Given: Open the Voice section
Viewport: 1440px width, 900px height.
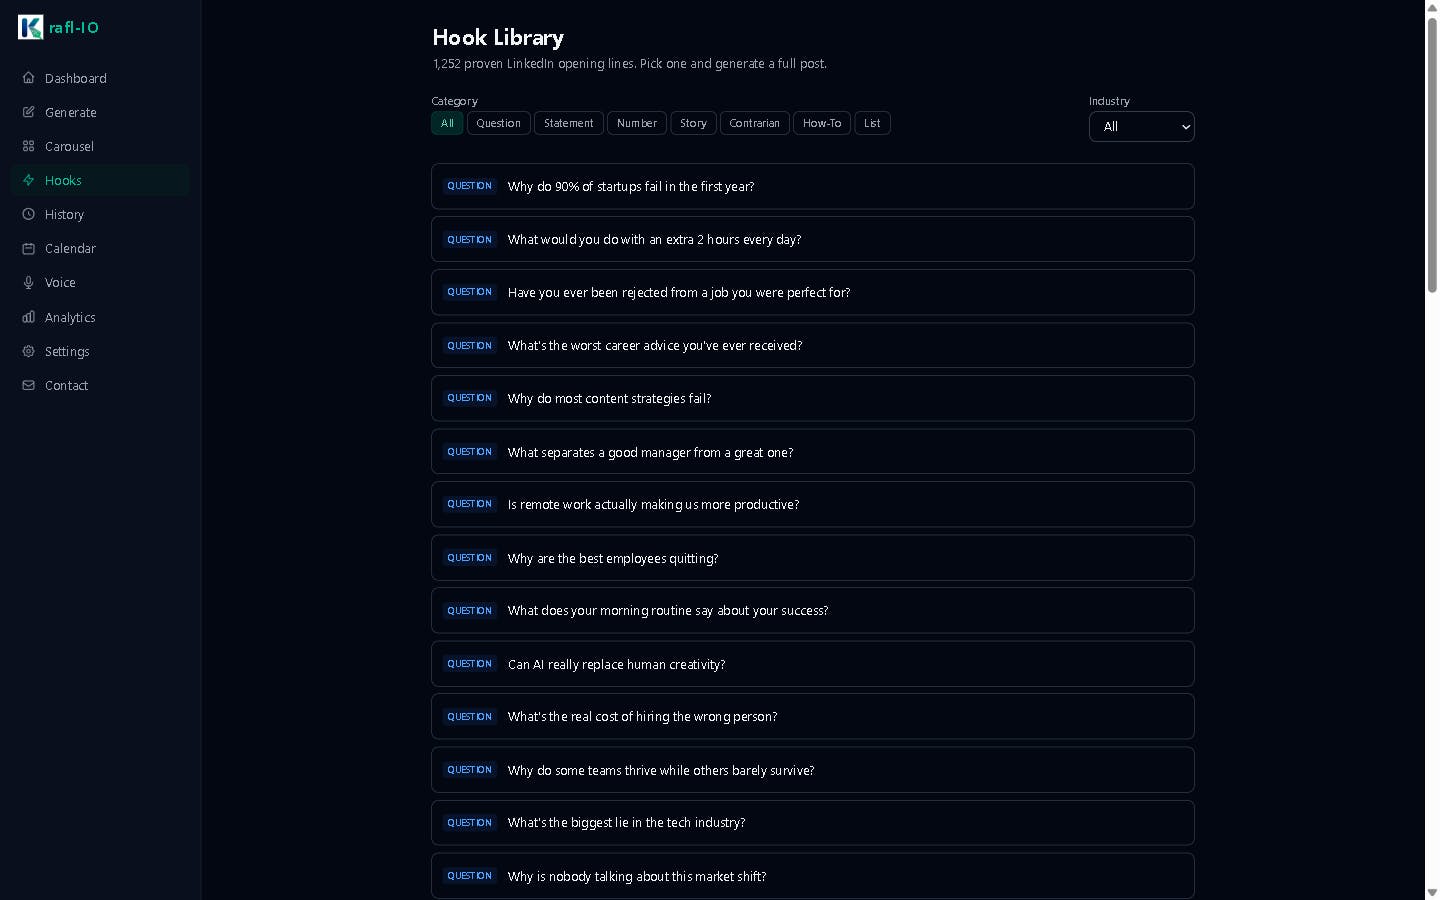Looking at the screenshot, I should click(x=100, y=283).
